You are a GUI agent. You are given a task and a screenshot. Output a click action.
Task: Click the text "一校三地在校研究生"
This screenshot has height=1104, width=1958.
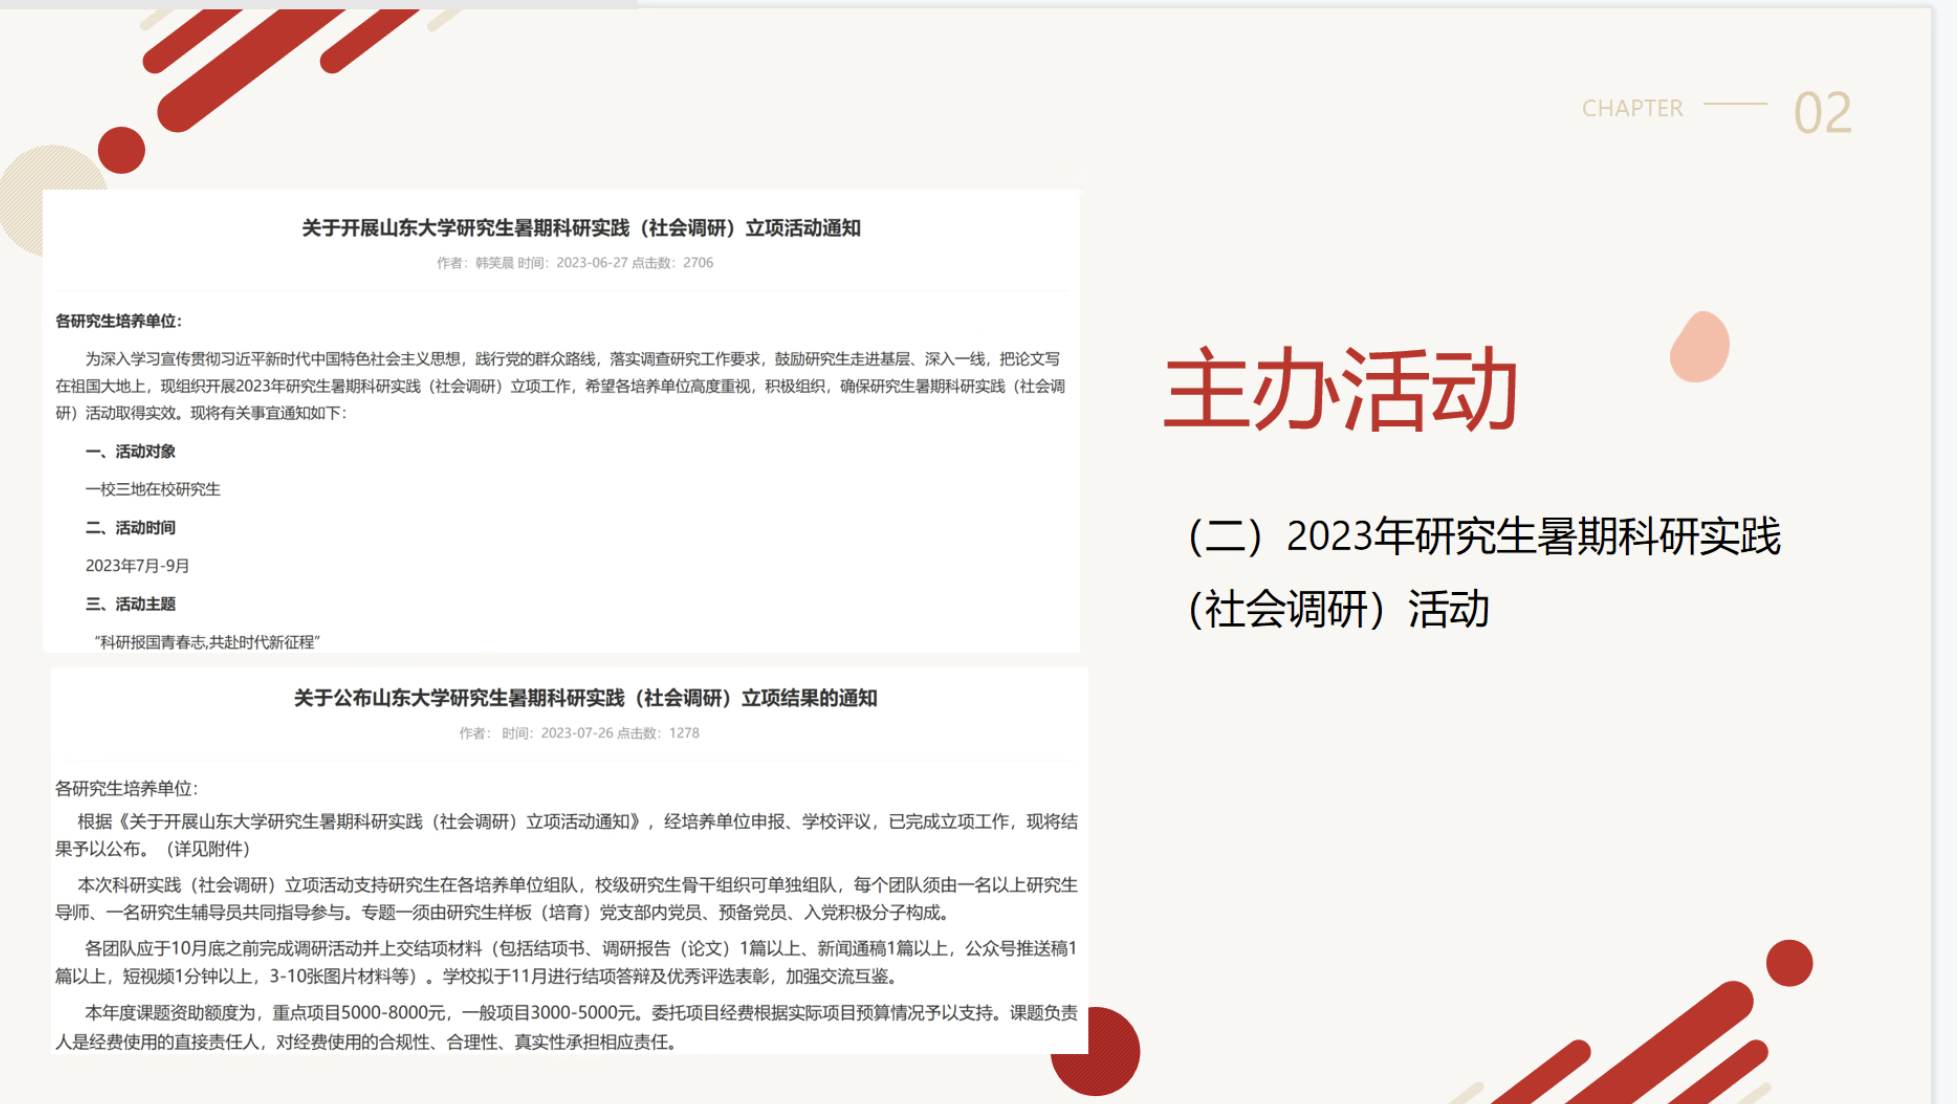(x=153, y=490)
